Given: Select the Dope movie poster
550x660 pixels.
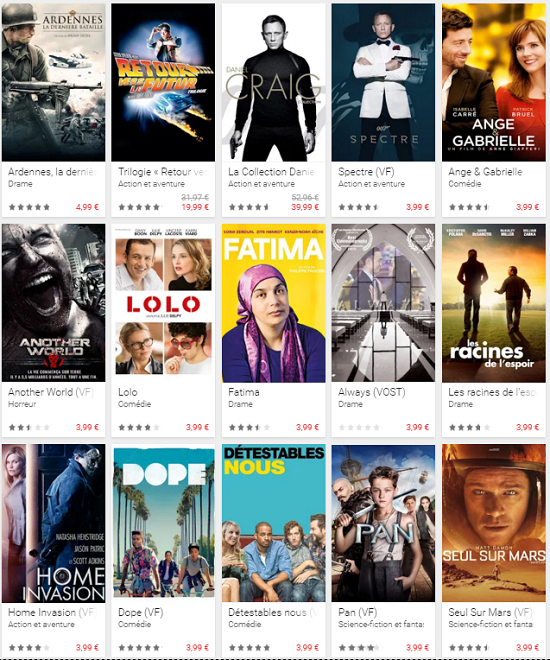Looking at the screenshot, I should pyautogui.click(x=163, y=523).
